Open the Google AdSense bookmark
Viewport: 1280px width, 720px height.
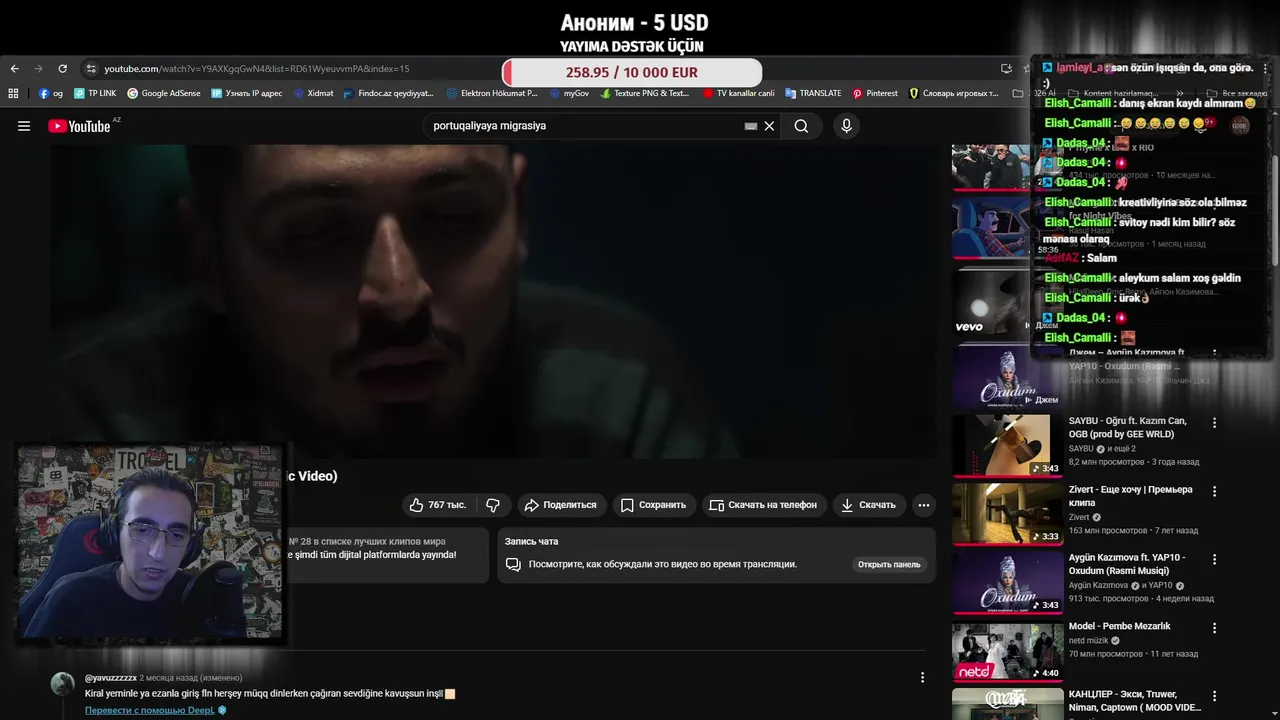163,93
